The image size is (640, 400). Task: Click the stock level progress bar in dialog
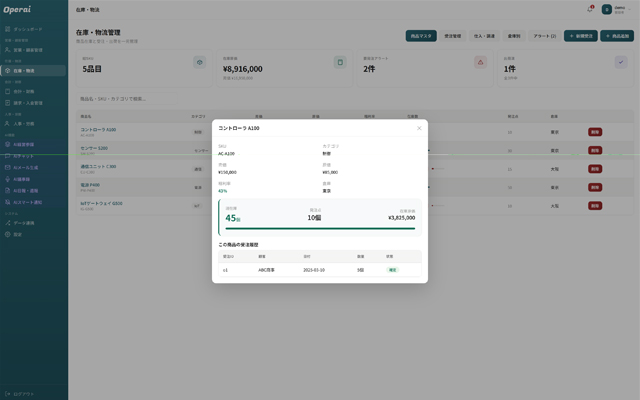point(320,228)
